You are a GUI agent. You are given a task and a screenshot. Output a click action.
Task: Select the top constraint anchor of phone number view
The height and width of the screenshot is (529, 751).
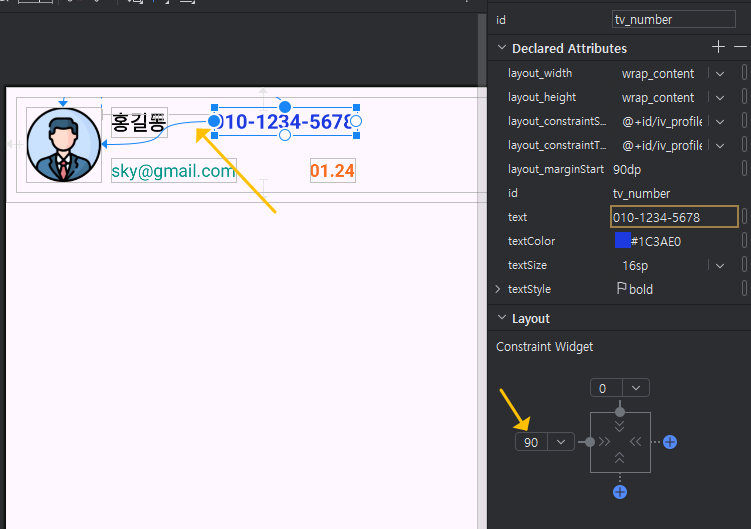285,107
